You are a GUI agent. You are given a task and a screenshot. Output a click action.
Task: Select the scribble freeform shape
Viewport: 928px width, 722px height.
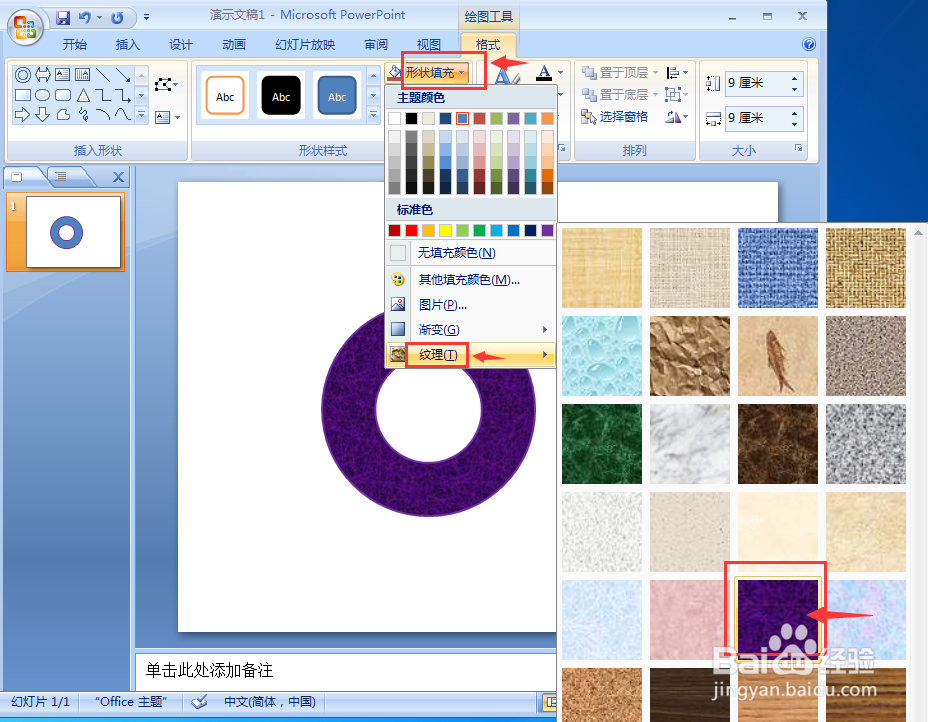83,114
